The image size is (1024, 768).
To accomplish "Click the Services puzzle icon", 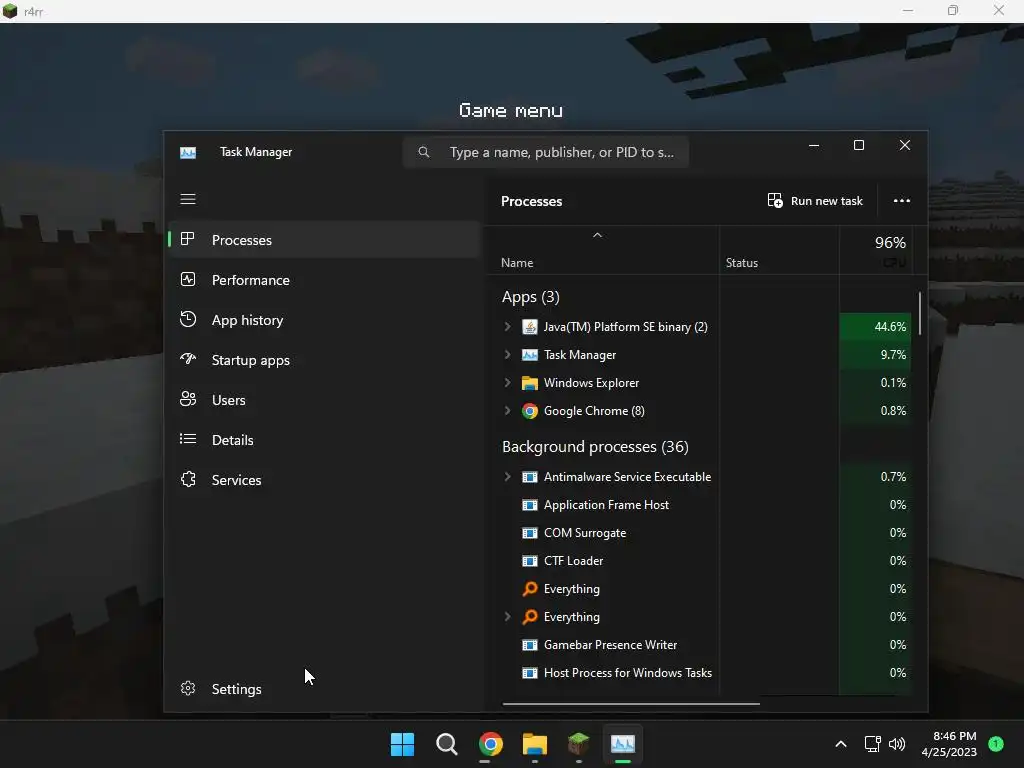I will pyautogui.click(x=187, y=479).
